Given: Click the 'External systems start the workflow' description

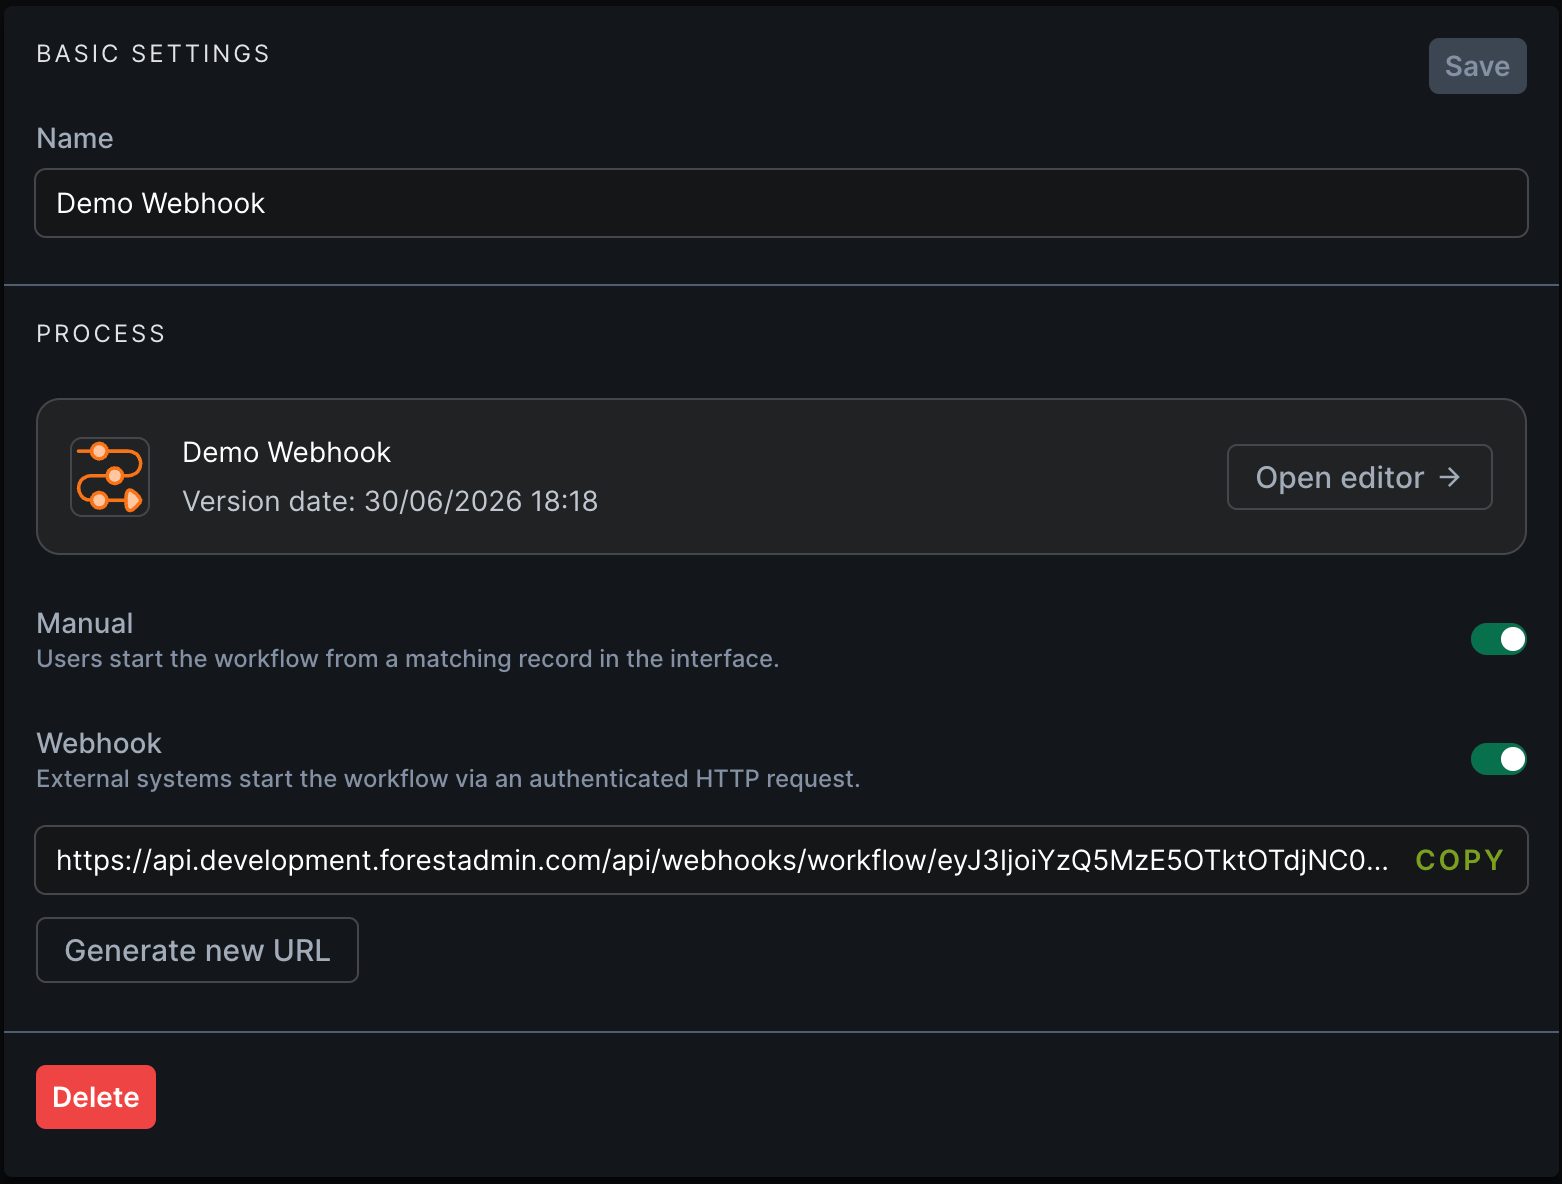Looking at the screenshot, I should (448, 779).
